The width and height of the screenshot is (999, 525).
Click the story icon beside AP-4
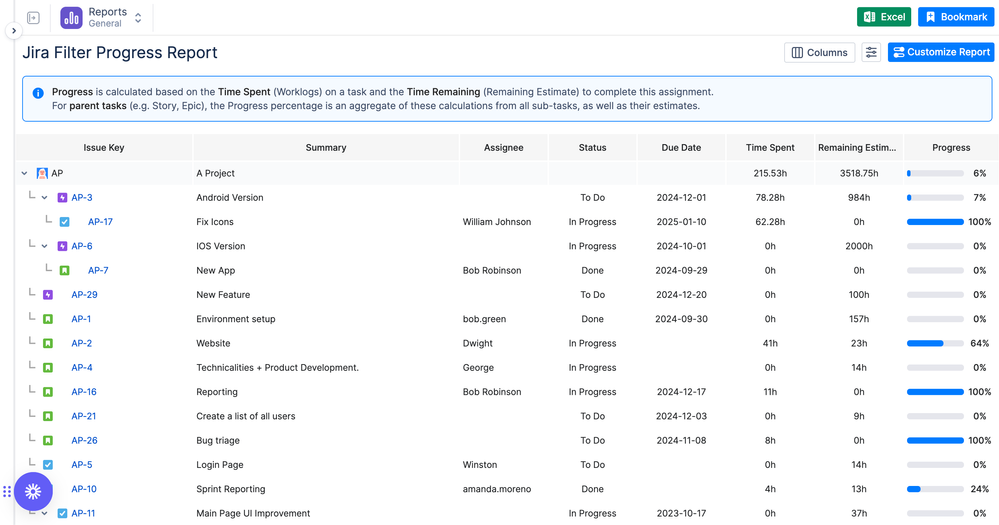coord(48,368)
